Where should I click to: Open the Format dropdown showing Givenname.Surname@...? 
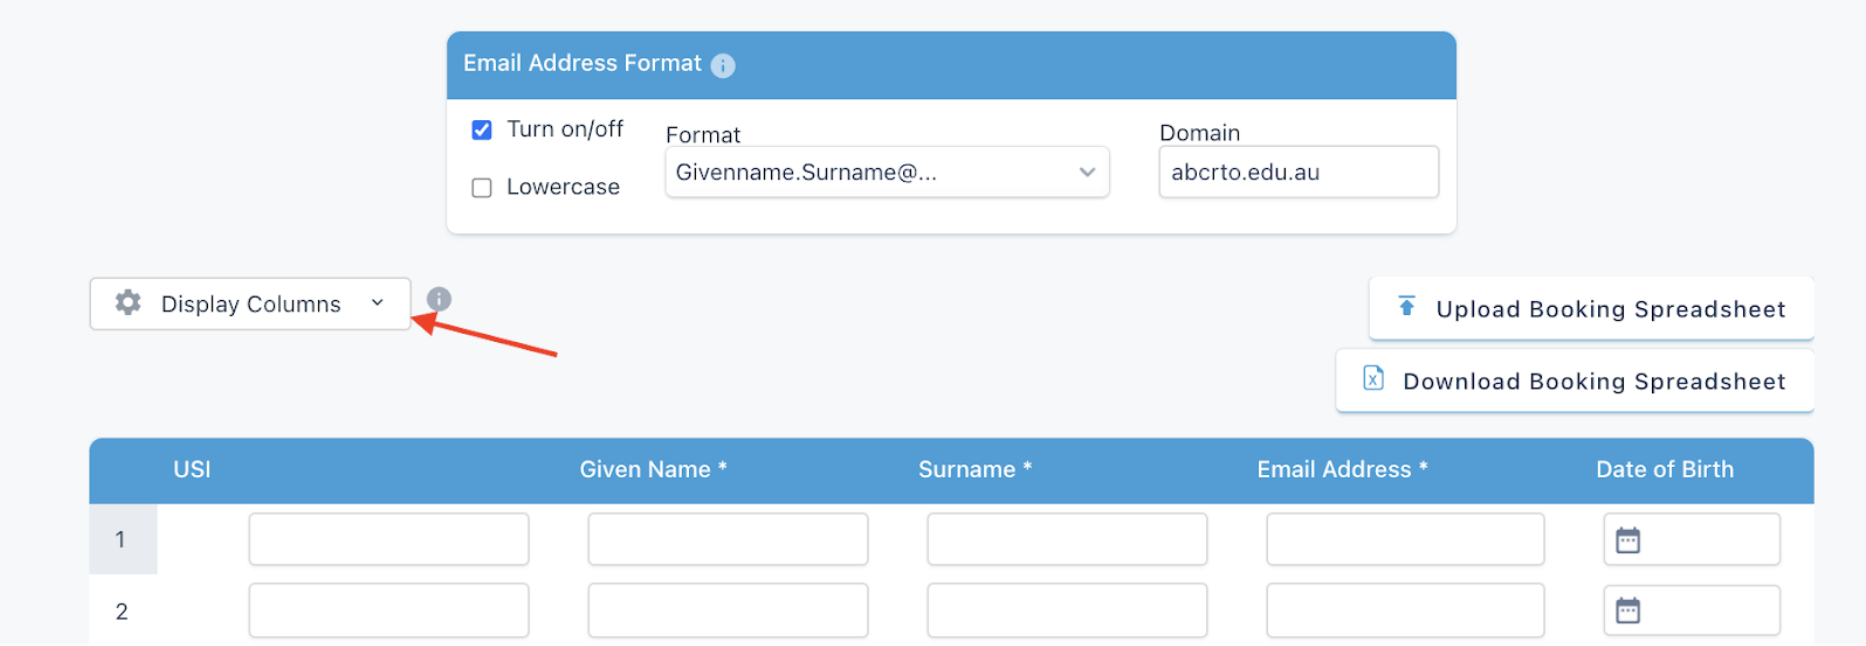coord(887,172)
